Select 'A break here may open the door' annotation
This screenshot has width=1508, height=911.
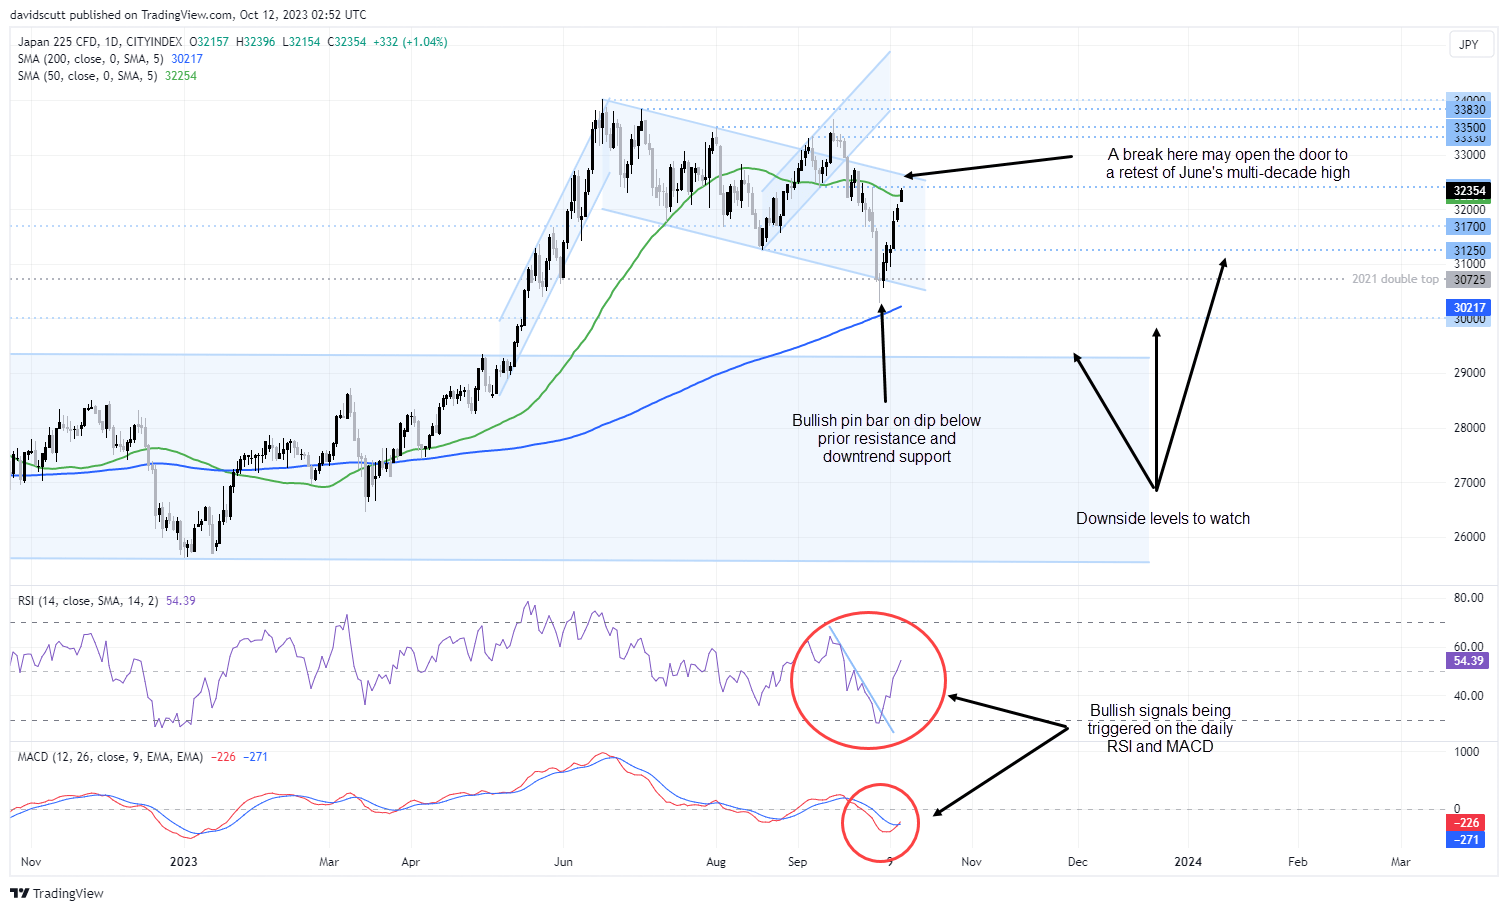click(1228, 164)
